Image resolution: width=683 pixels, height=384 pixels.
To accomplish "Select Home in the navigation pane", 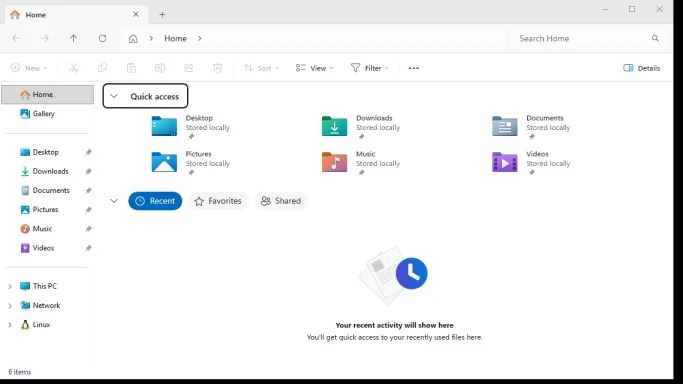I will point(47,94).
